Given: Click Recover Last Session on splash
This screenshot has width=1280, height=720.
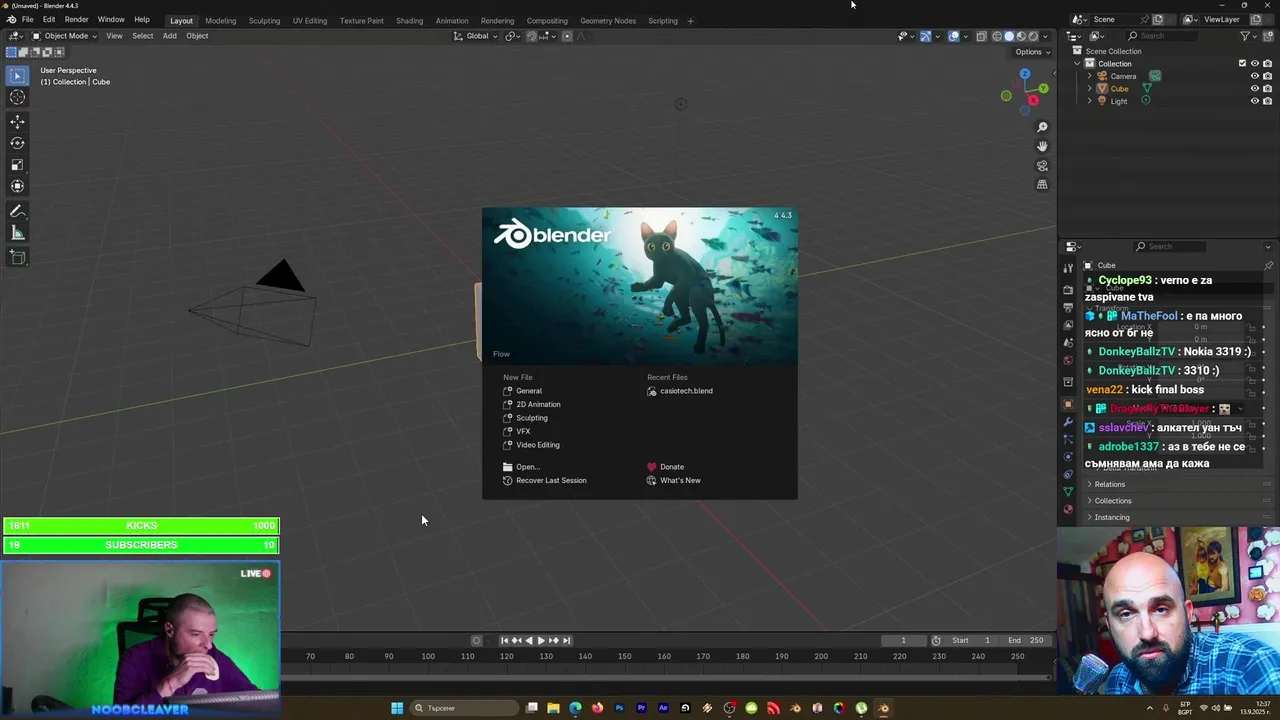Looking at the screenshot, I should pos(551,480).
